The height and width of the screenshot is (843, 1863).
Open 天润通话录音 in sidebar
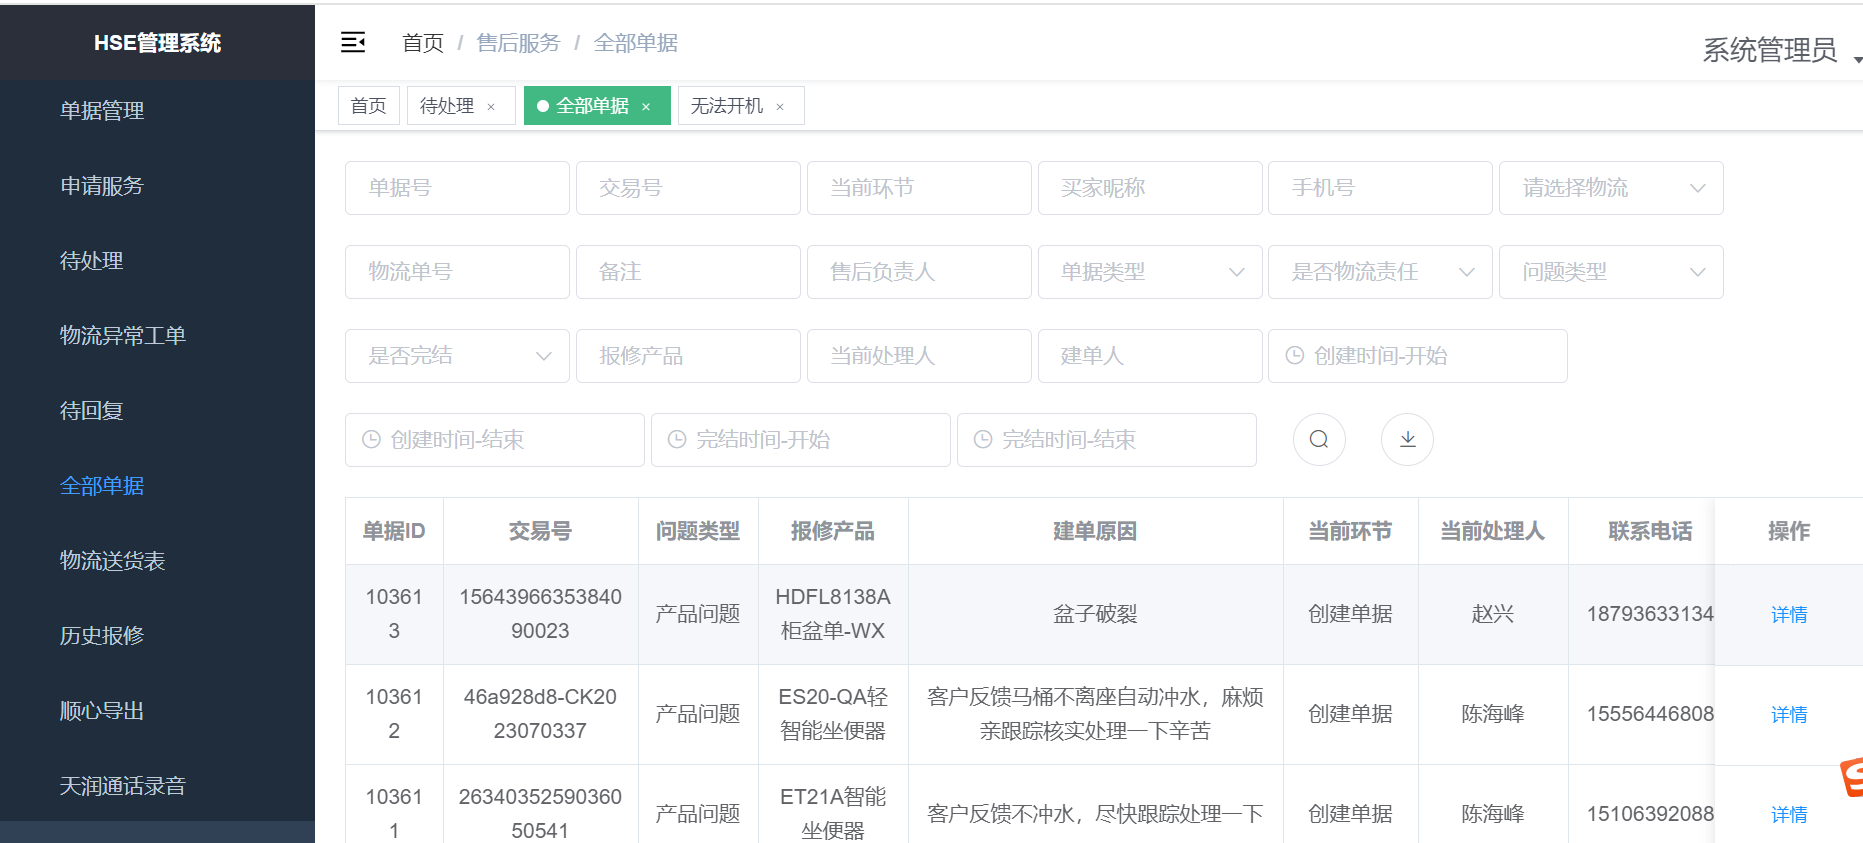[x=157, y=785]
